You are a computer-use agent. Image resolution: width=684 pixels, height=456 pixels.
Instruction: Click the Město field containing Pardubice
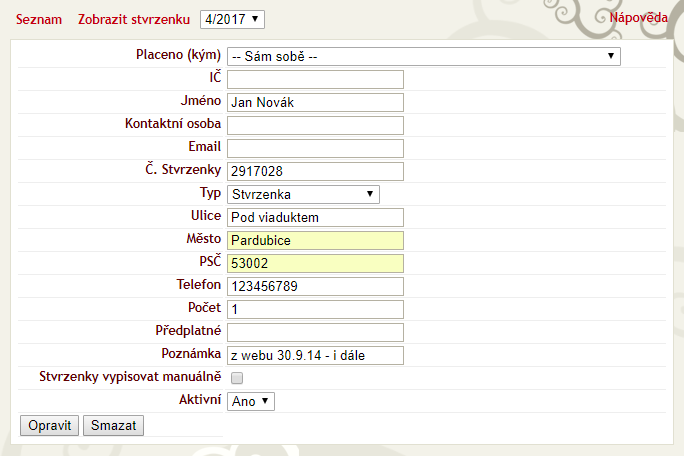(x=315, y=240)
